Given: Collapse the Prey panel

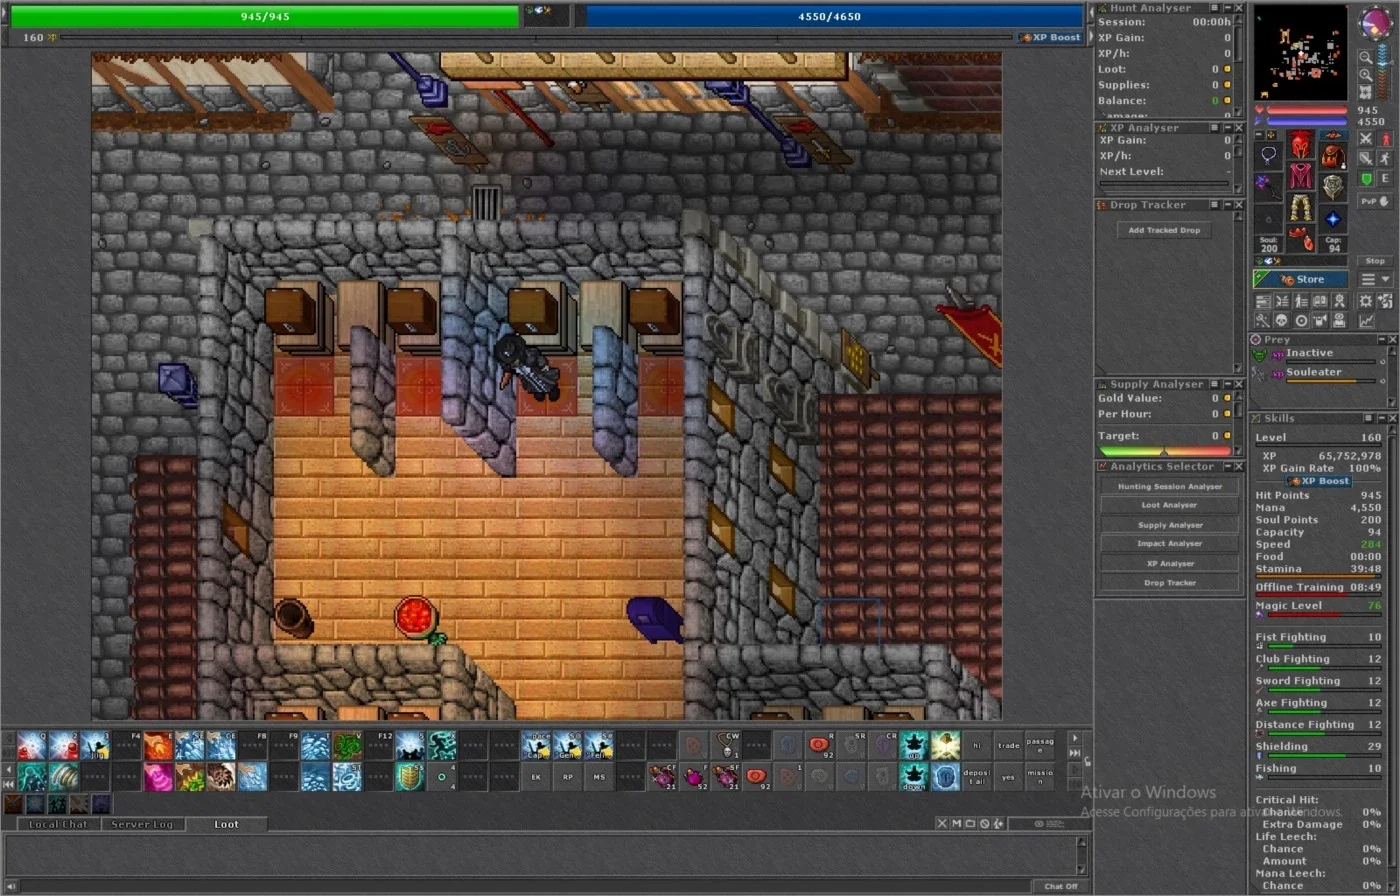Looking at the screenshot, I should coord(1380,340).
